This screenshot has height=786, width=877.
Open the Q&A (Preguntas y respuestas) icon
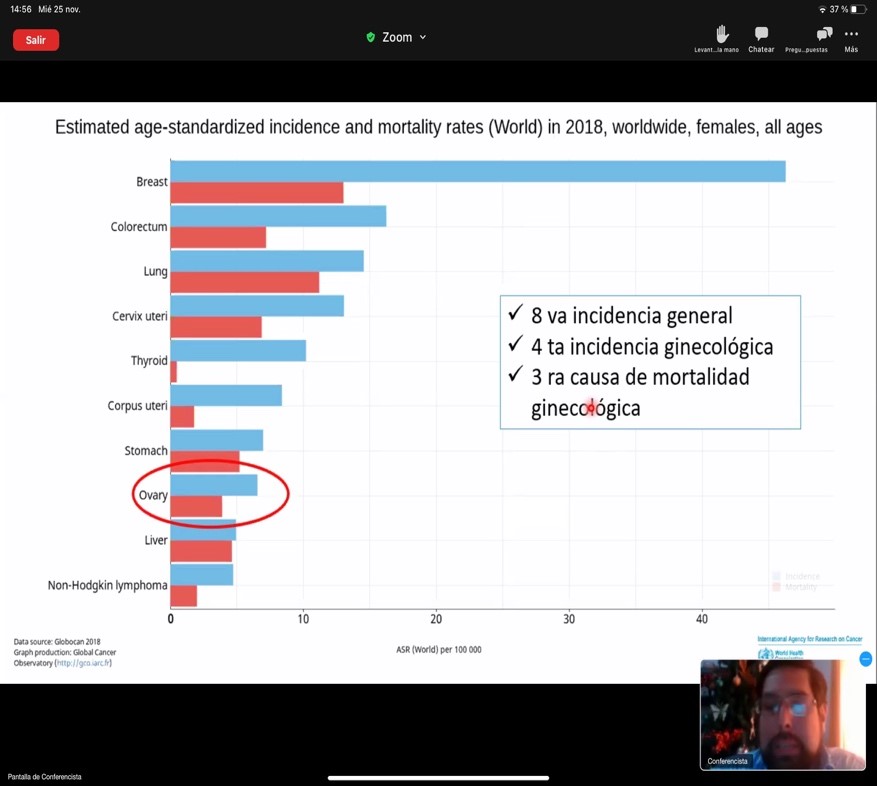pos(824,34)
